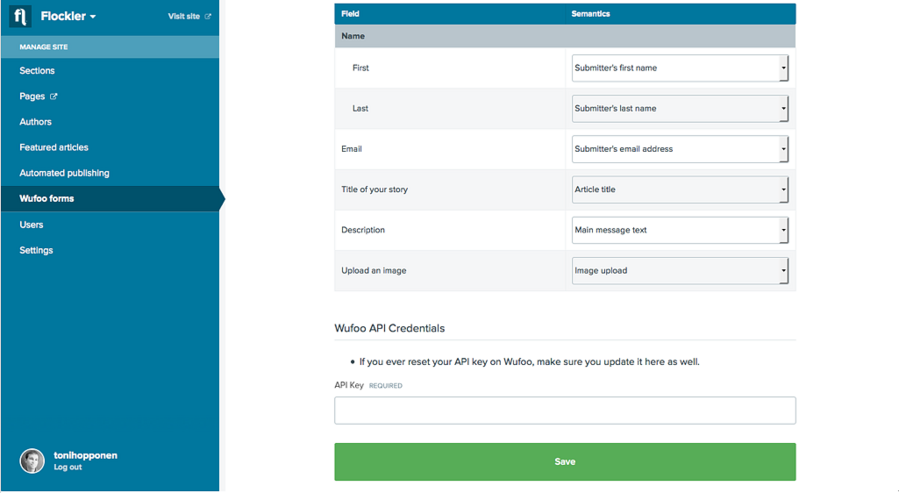
Task: Open the Upload an image semantics dropdown
Action: (x=680, y=271)
